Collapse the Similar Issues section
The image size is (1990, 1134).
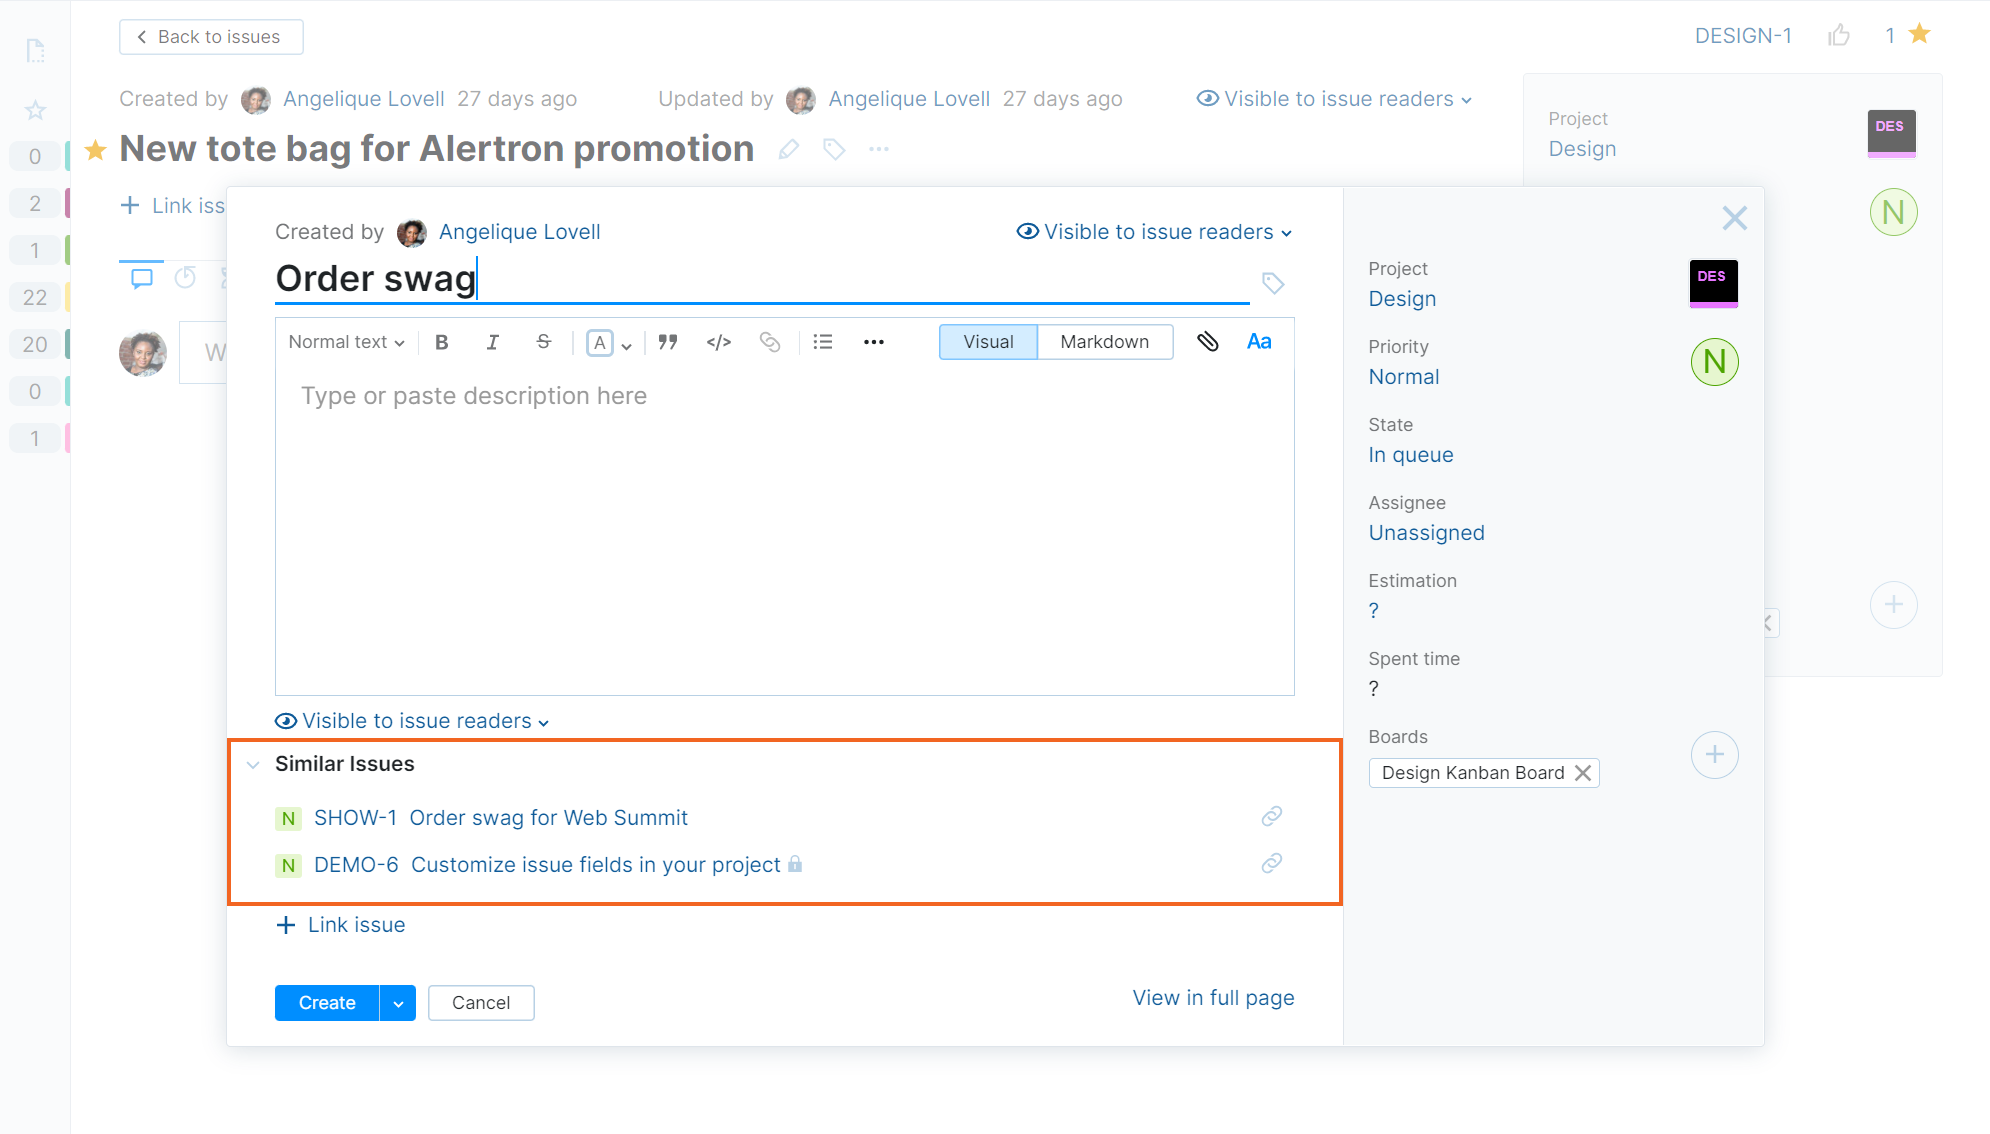[253, 765]
